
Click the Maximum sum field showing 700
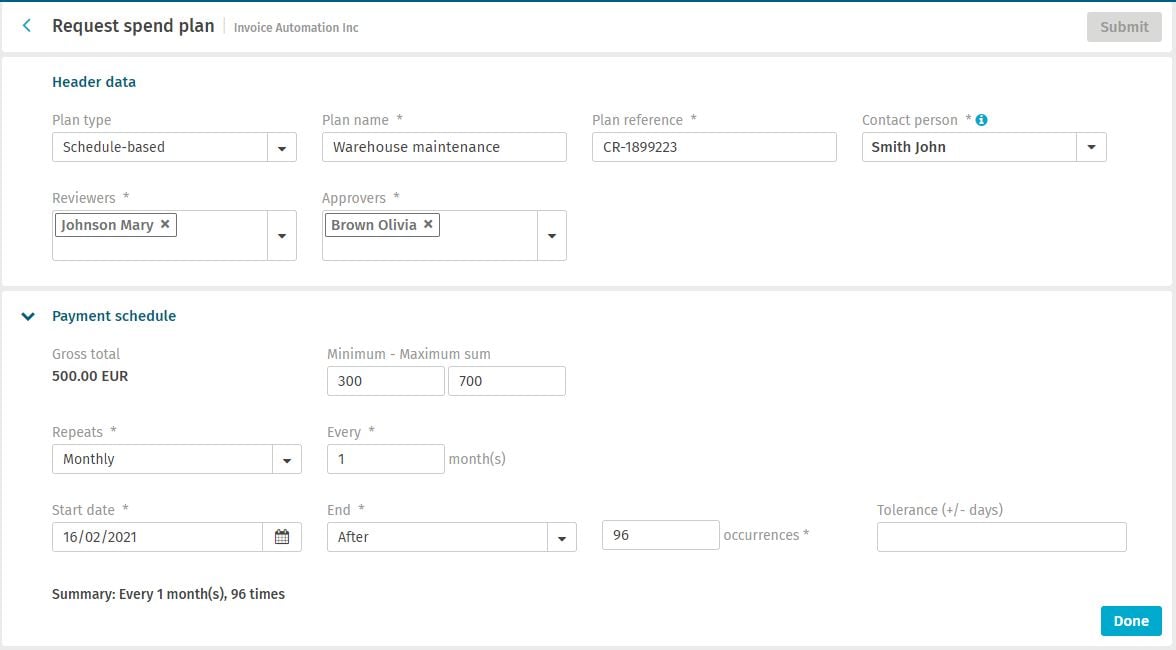click(507, 380)
